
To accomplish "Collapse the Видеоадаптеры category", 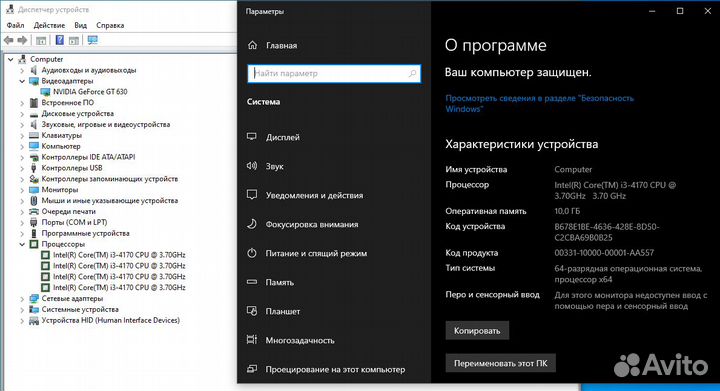I will [22, 81].
